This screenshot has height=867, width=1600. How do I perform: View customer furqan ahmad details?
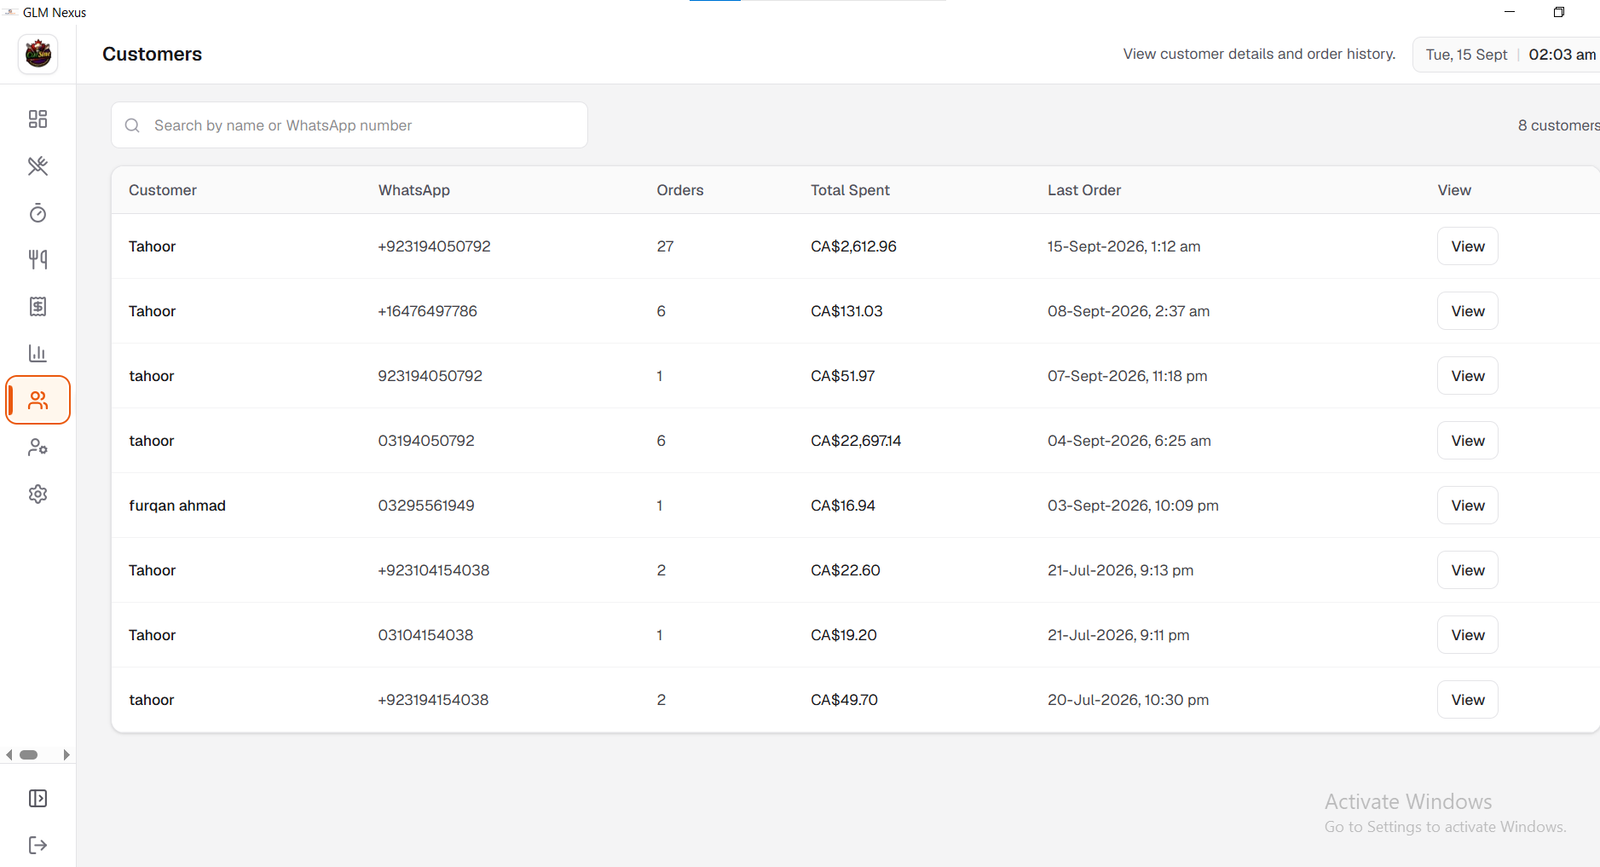point(1467,506)
